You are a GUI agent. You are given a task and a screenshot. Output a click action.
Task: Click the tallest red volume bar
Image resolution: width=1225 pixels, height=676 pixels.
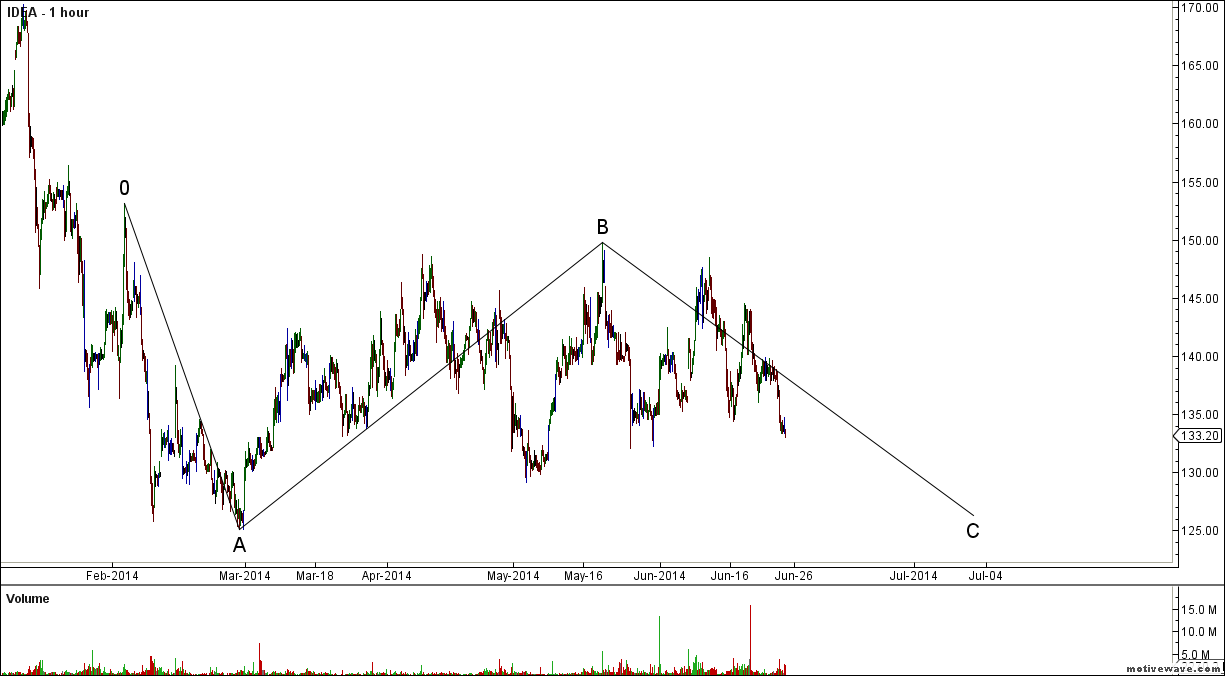tap(750, 638)
